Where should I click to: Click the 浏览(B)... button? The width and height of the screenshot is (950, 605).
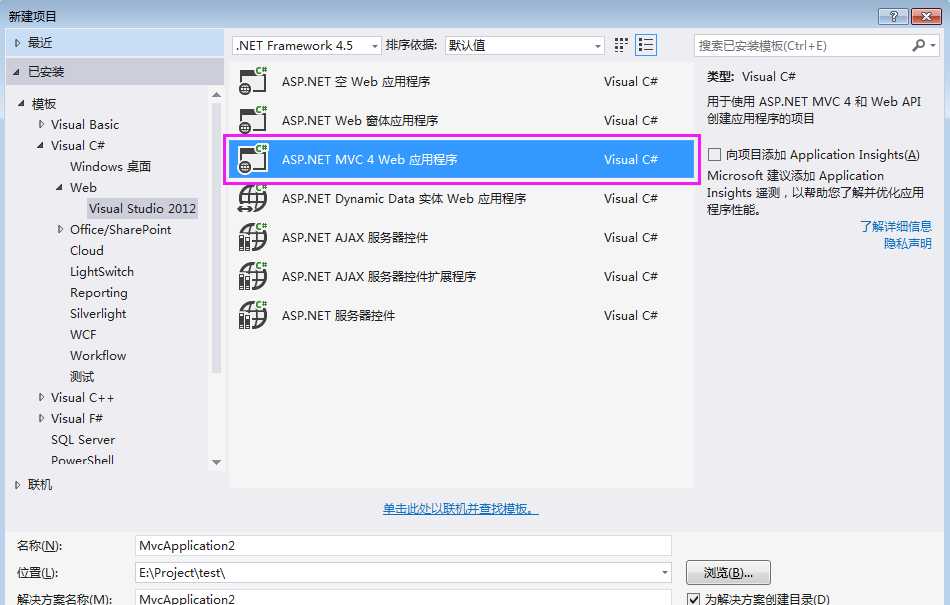coord(728,572)
